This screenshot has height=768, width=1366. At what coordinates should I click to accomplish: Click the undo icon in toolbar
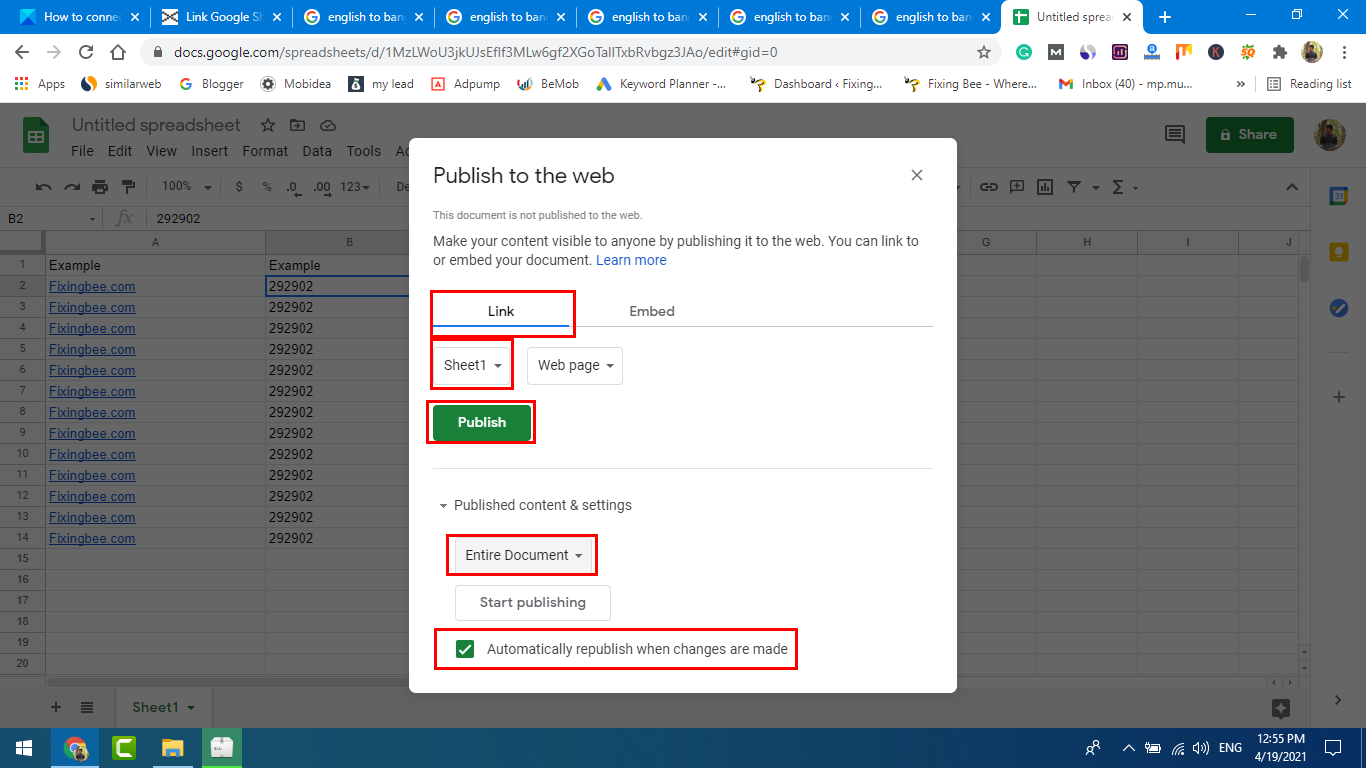43,187
